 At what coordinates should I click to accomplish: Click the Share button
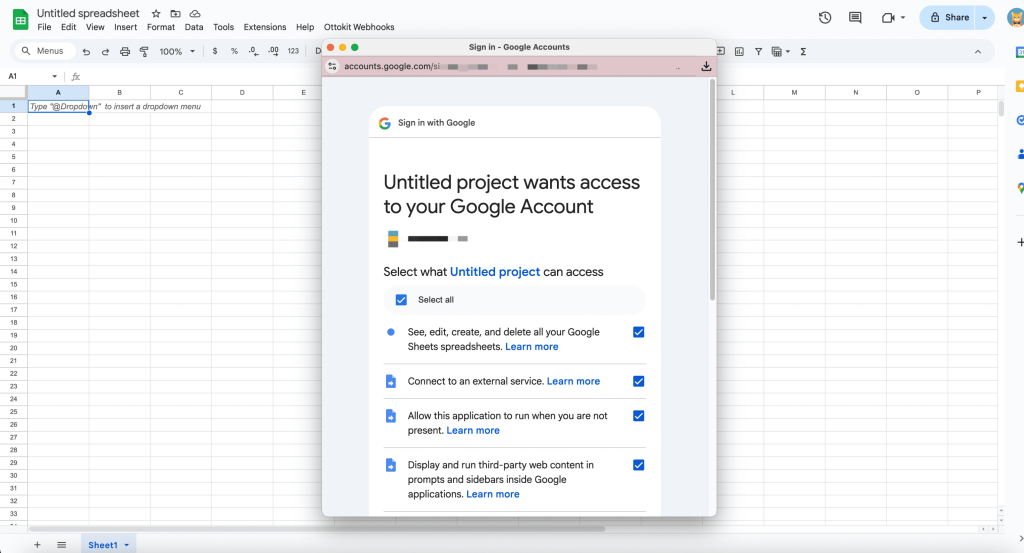(950, 17)
